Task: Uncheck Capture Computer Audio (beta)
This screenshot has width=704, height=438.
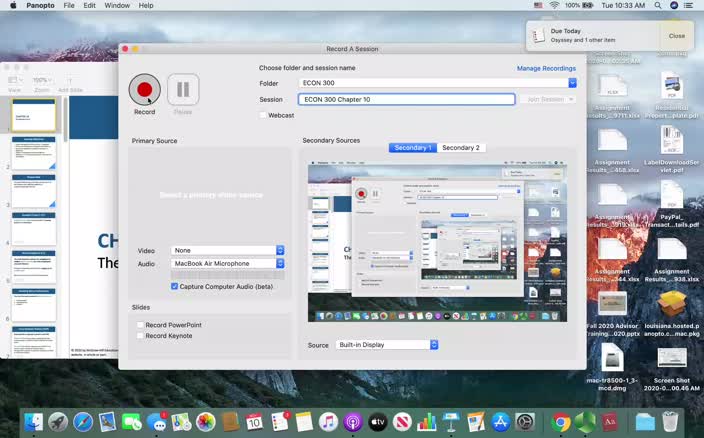Action: (x=174, y=286)
